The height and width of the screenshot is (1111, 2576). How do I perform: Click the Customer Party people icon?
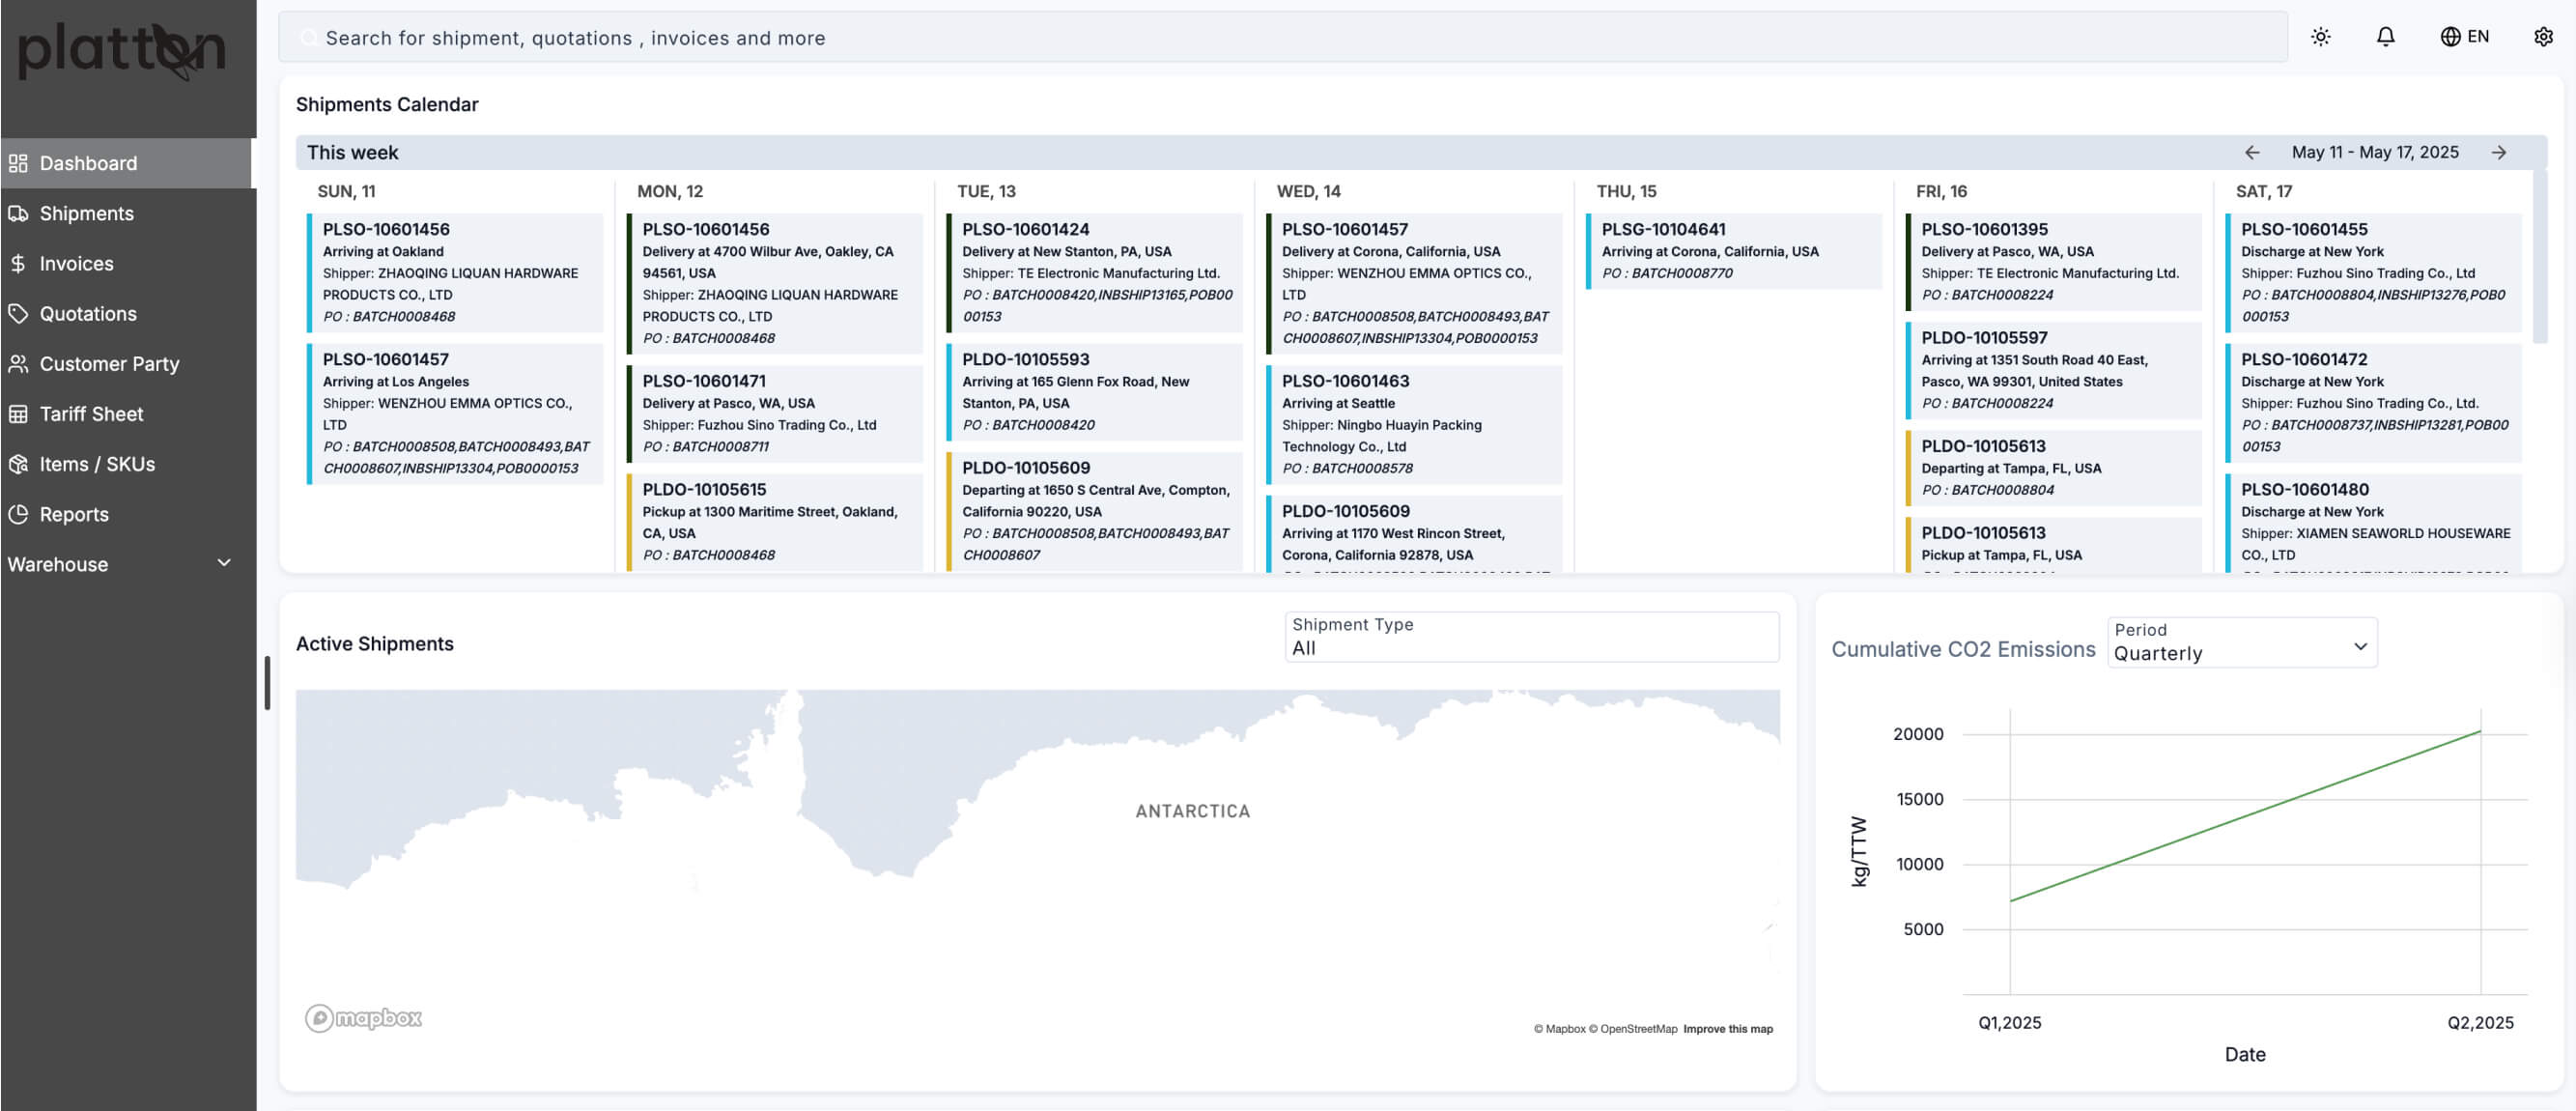pos(18,363)
